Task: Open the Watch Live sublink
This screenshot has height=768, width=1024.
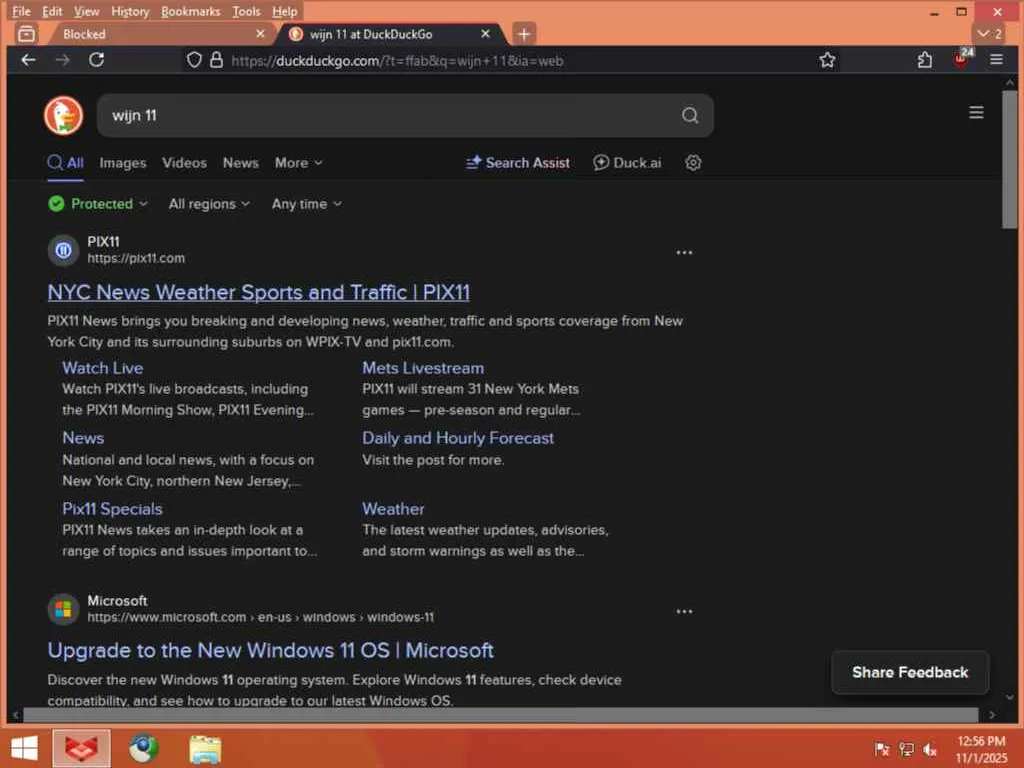Action: point(103,368)
